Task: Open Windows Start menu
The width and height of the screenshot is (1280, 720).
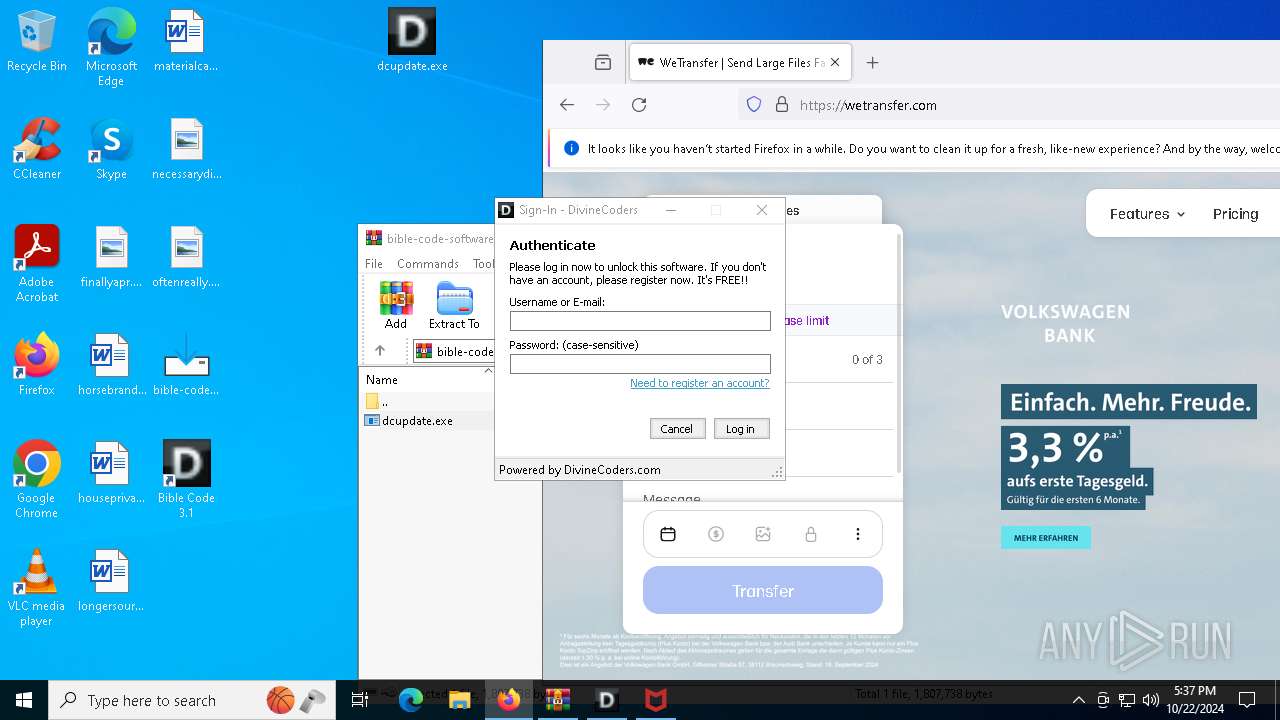Action: point(24,700)
